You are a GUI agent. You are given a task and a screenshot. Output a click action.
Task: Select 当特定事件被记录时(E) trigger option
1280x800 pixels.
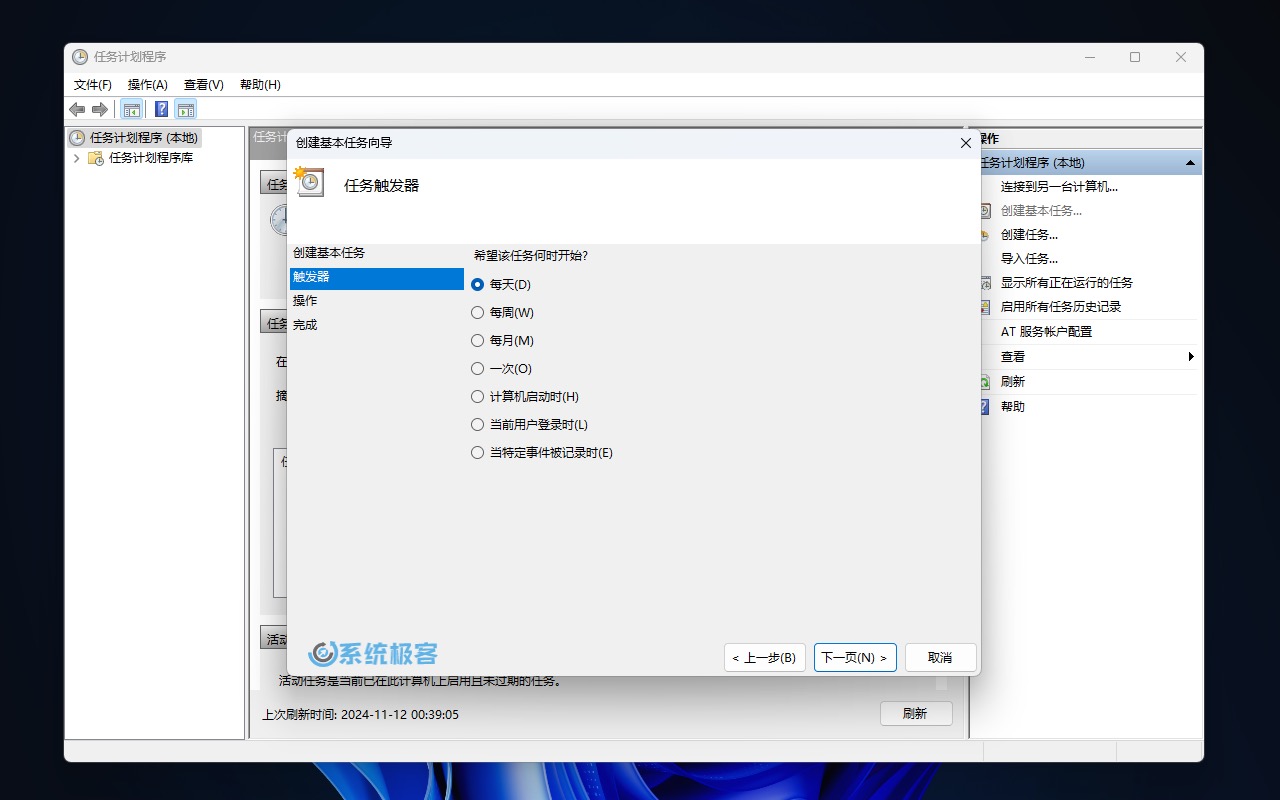click(x=542, y=453)
